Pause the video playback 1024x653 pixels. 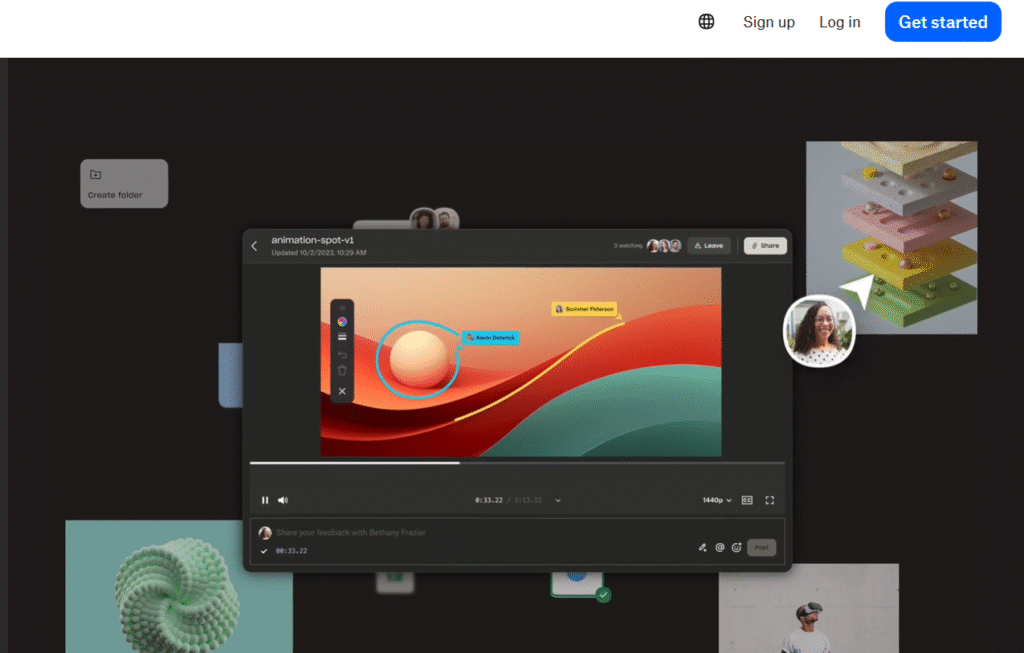pos(265,500)
